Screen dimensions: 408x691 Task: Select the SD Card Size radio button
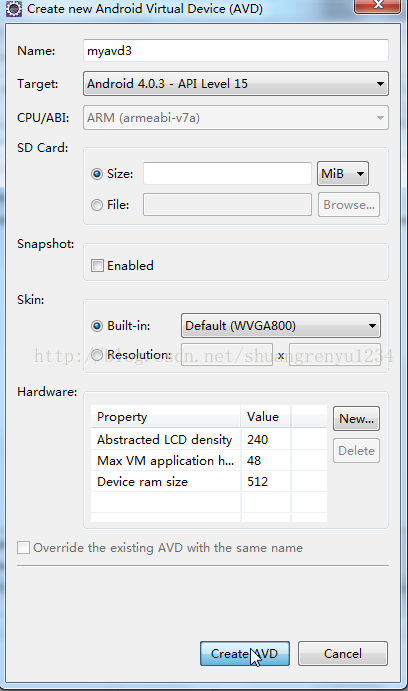[x=97, y=174]
